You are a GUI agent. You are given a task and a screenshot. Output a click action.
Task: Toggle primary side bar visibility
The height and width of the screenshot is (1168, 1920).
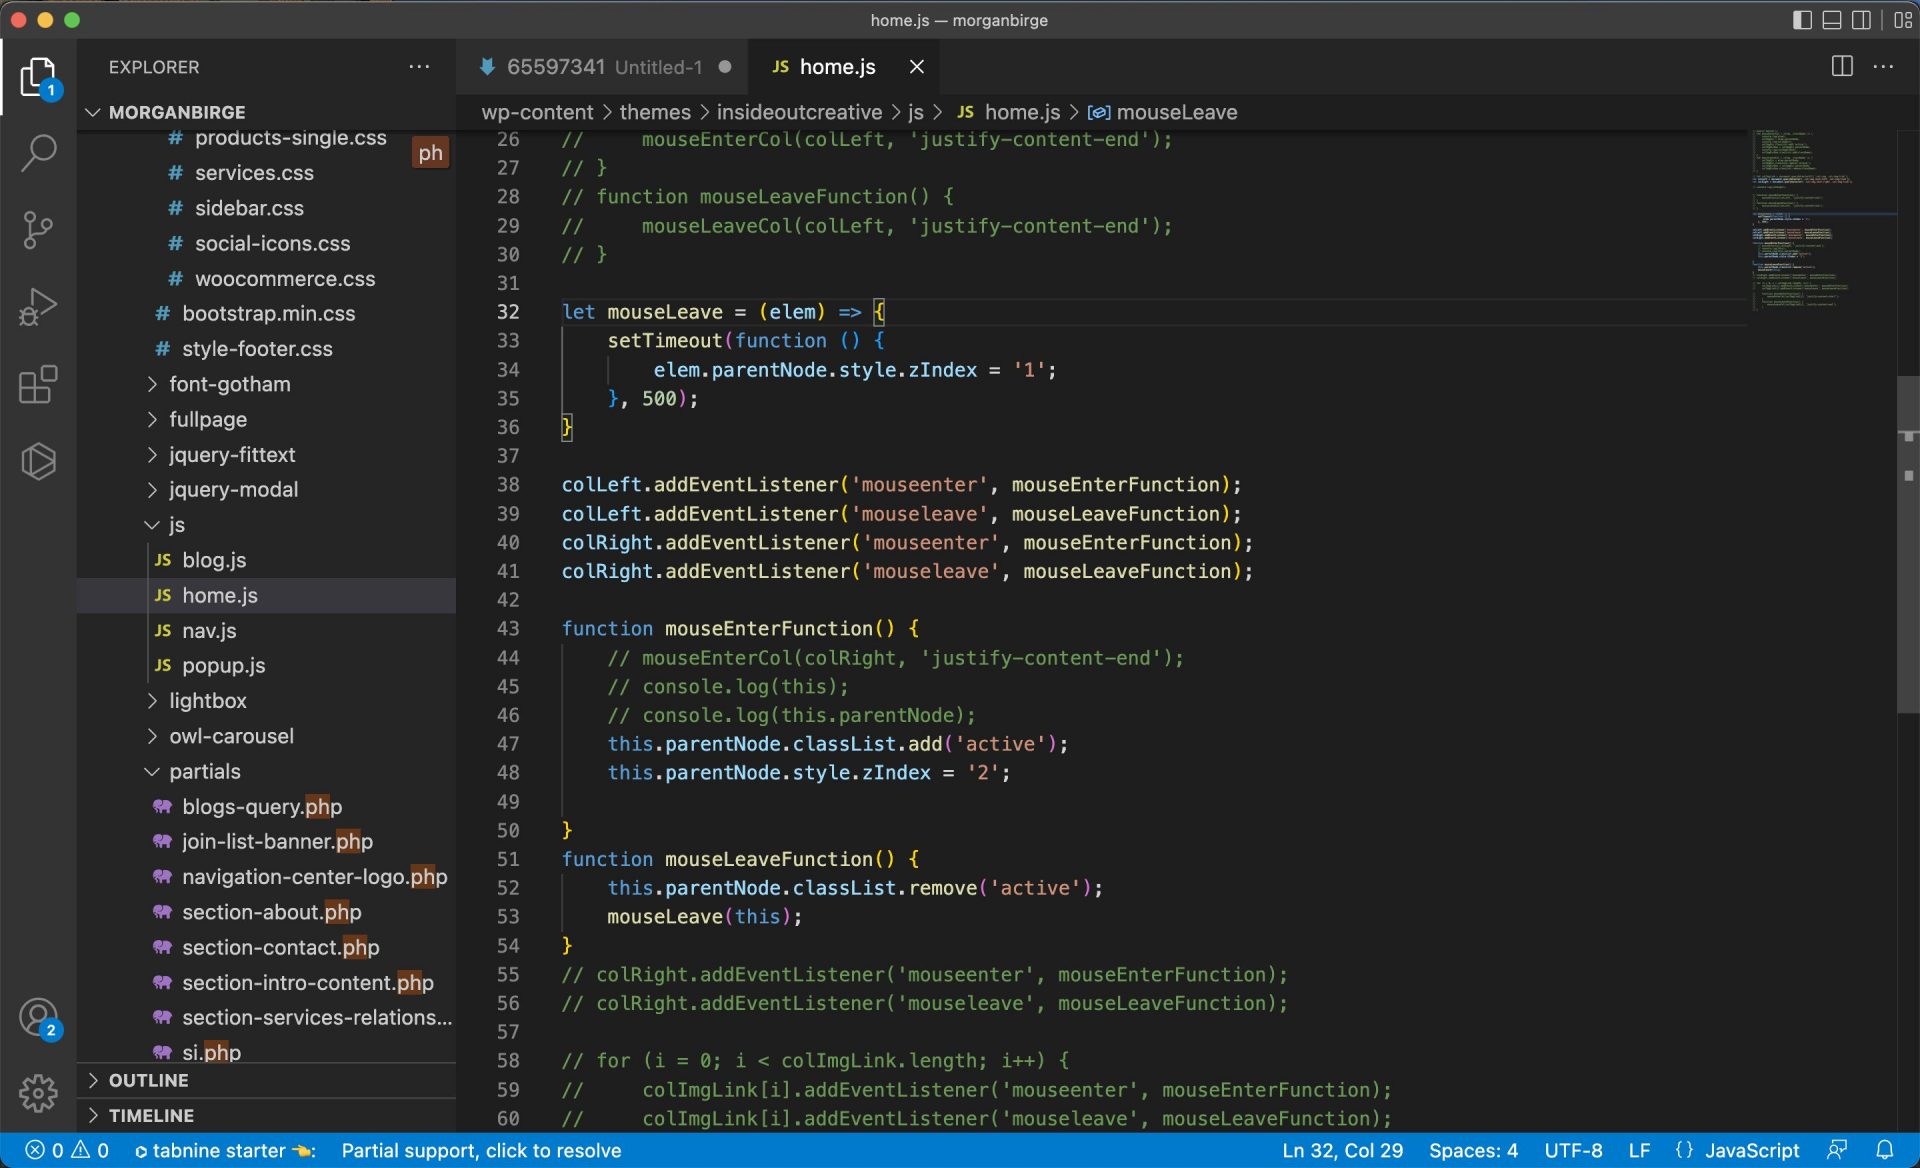(1802, 20)
